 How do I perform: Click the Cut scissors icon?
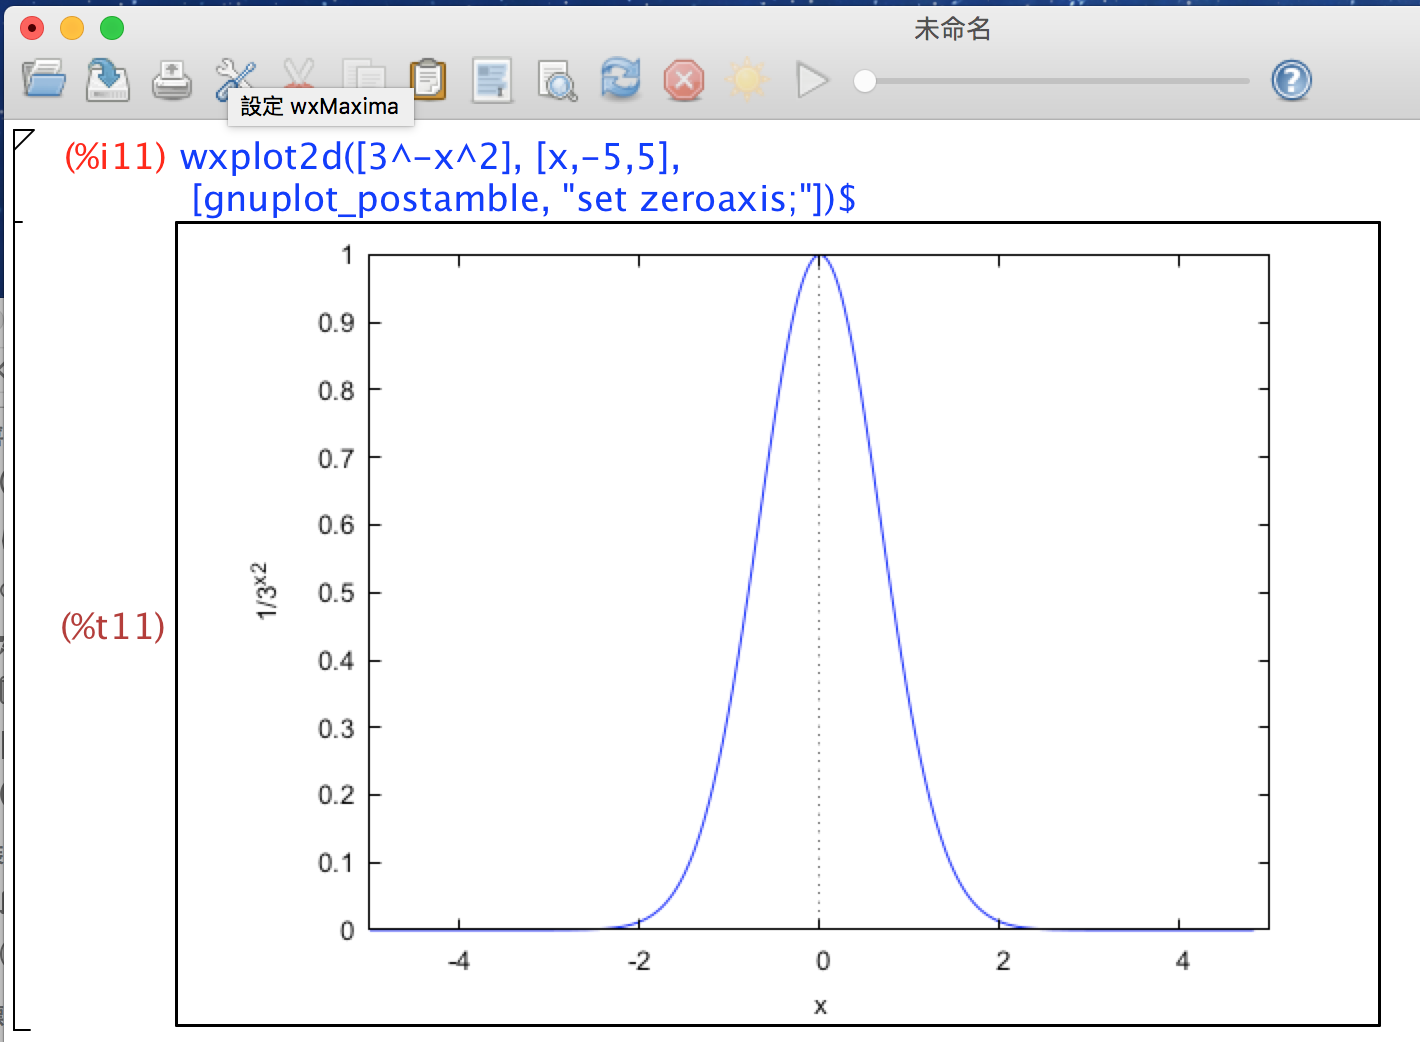click(299, 75)
